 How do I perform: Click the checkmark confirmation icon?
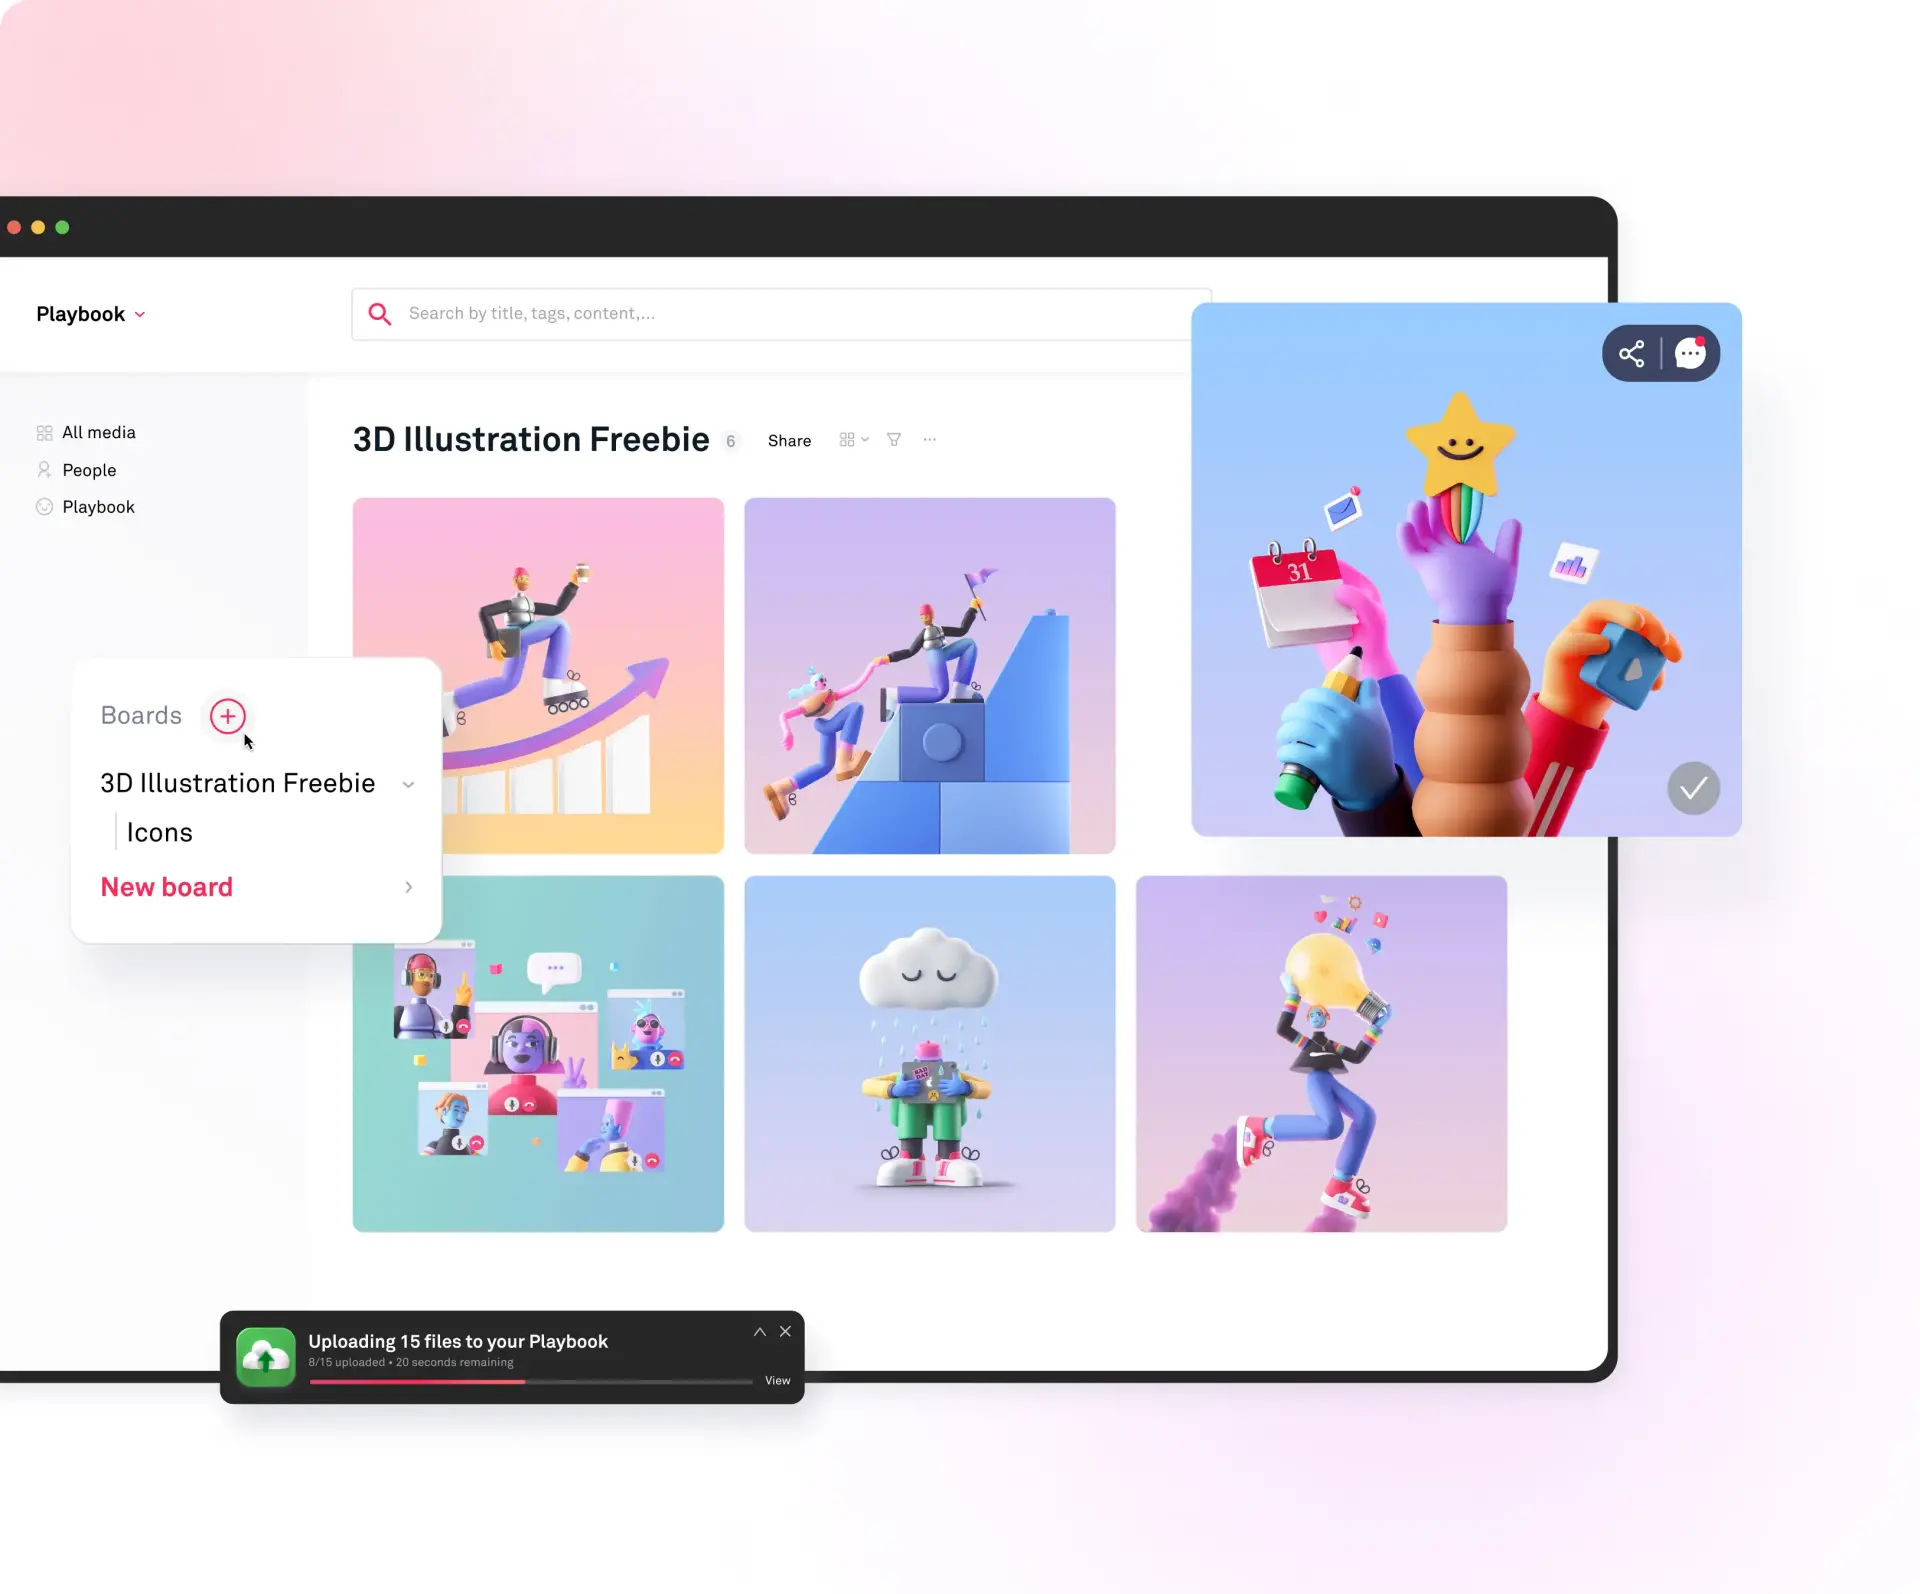click(x=1692, y=787)
